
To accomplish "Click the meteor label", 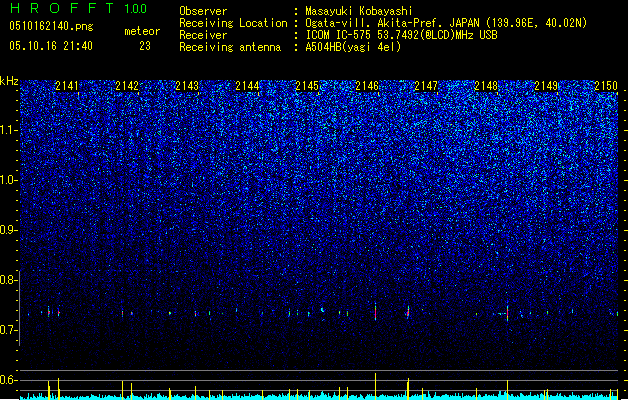I will [x=142, y=31].
